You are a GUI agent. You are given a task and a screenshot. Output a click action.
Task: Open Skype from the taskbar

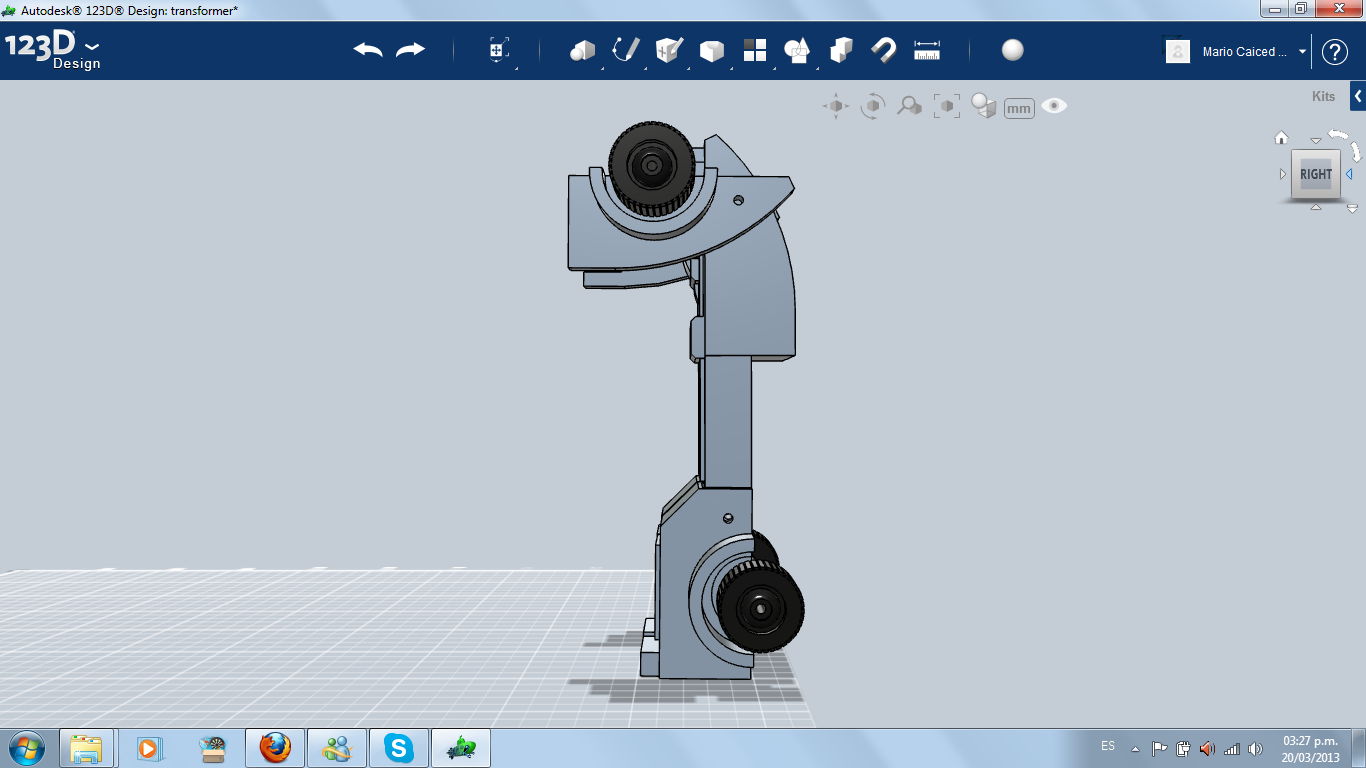(399, 748)
